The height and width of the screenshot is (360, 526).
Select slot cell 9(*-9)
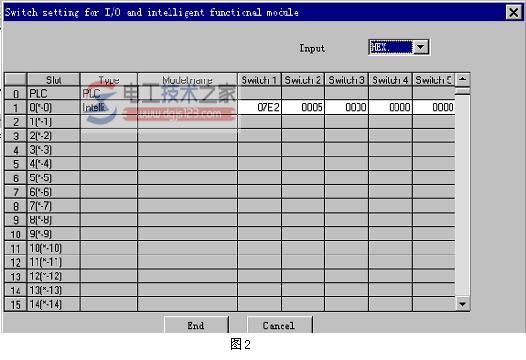pos(53,234)
